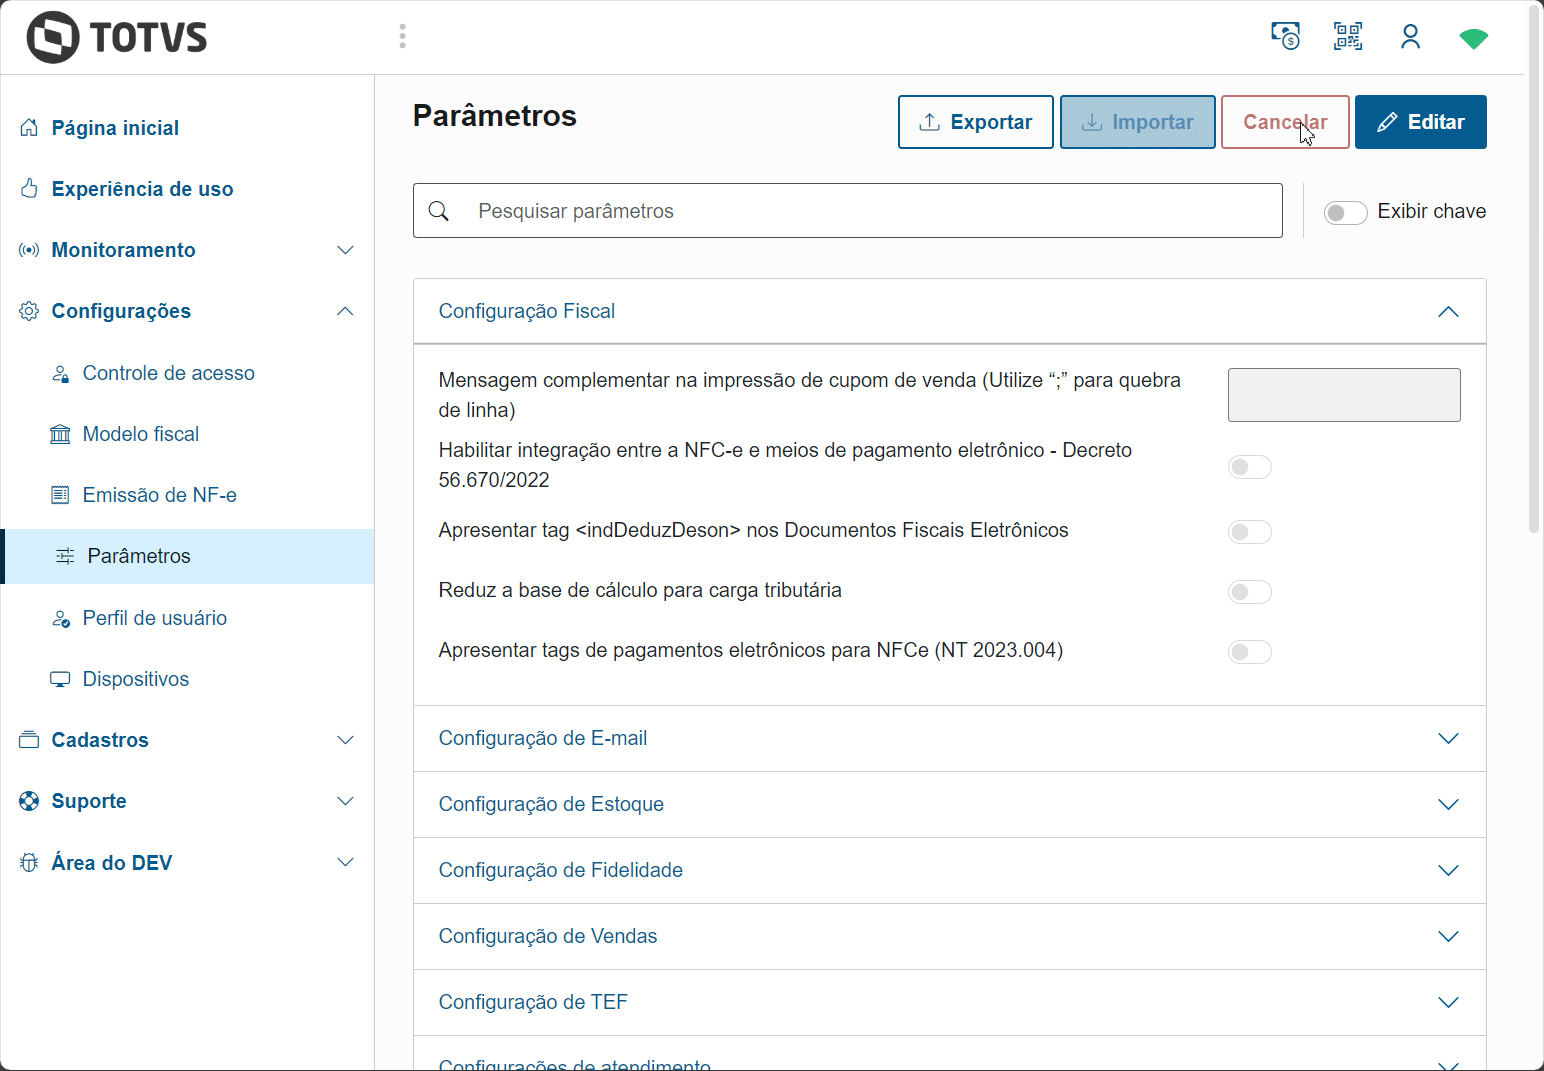
Task: Click the green connection status icon
Action: [x=1473, y=39]
